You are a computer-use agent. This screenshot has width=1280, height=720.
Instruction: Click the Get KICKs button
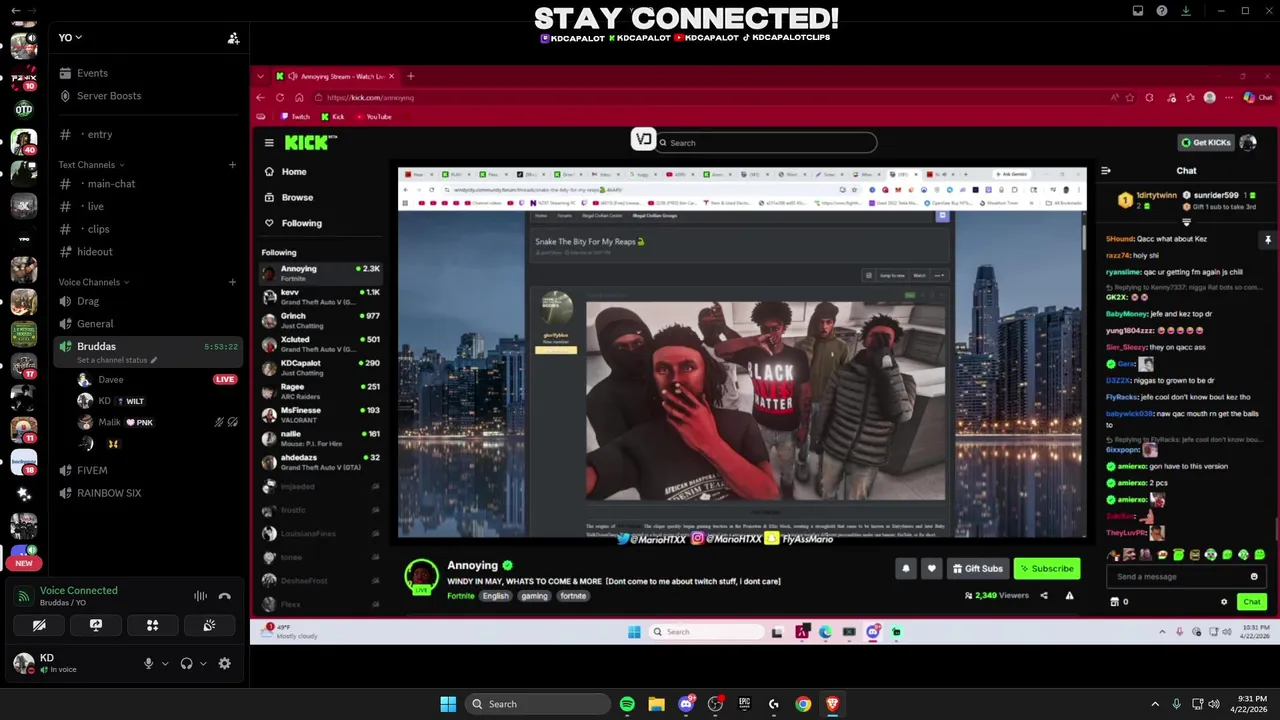click(1206, 143)
